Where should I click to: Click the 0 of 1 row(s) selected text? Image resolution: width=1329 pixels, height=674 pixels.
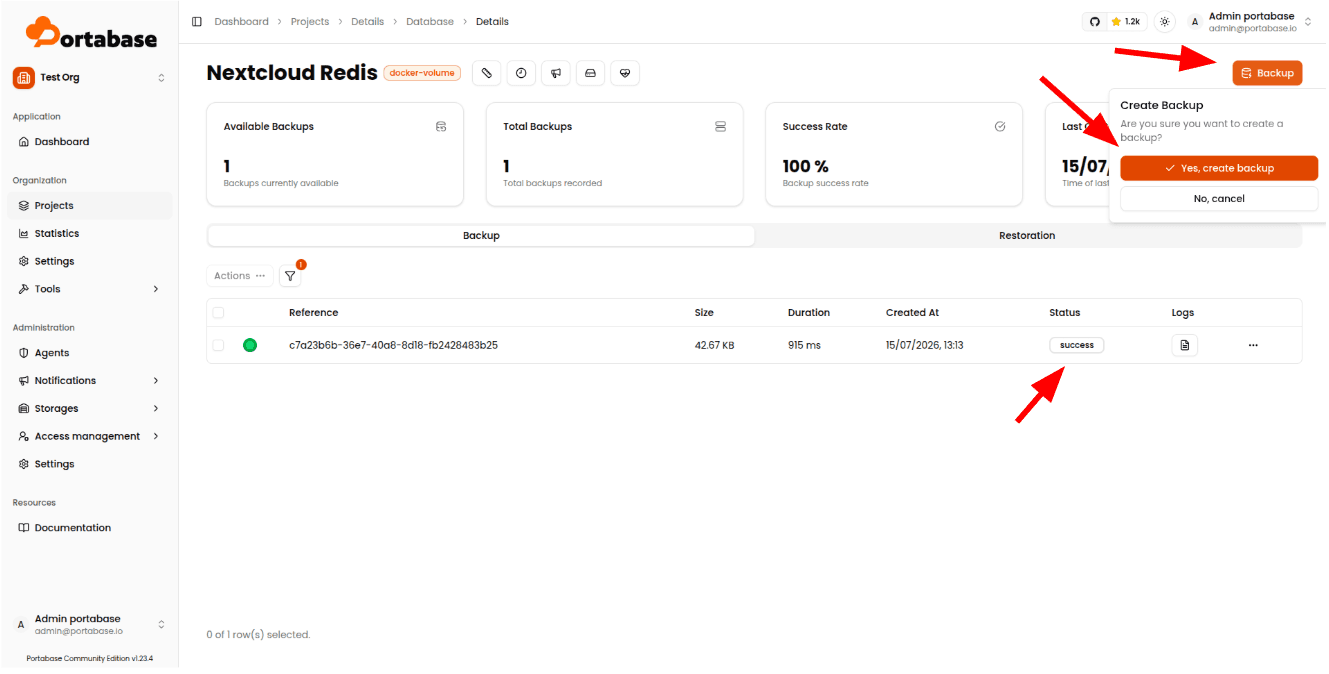pos(258,635)
